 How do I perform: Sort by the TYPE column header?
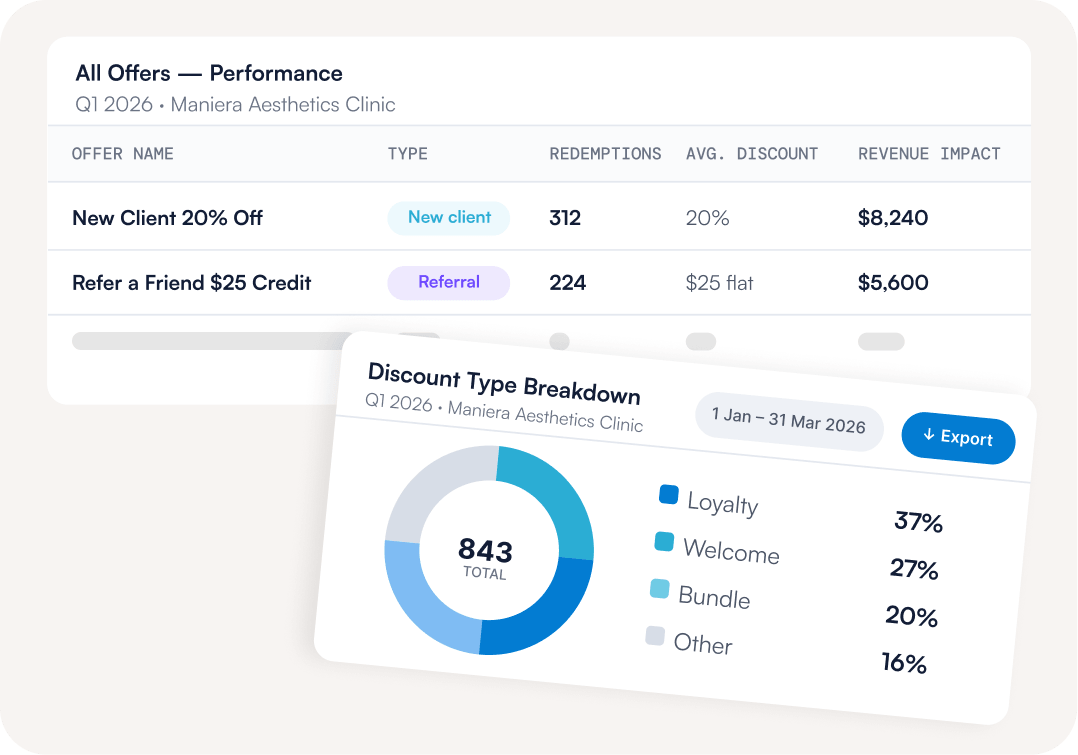[408, 153]
